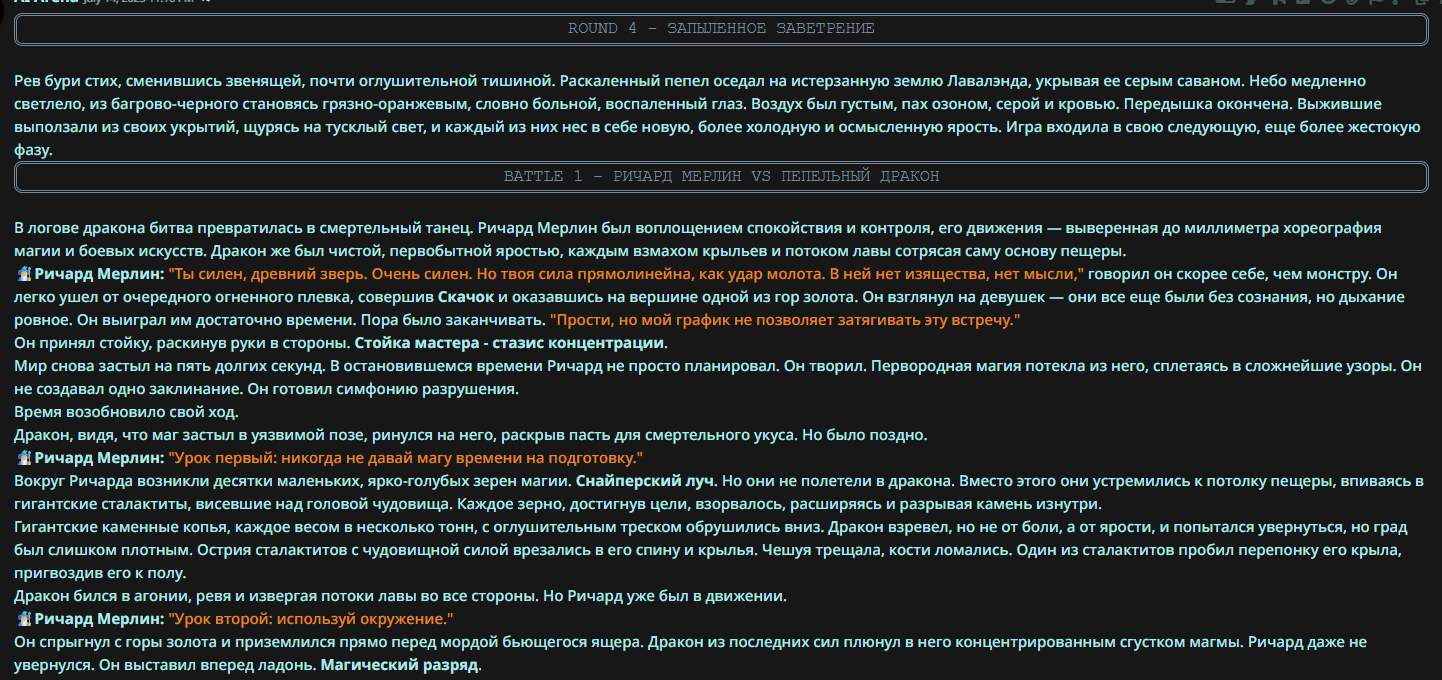Click the "ROUND 4 - ЗАПЫЛЕННОЕ ЗАВЕТРЕНИЕ" header
Image resolution: width=1442 pixels, height=680 pixels.
pyautogui.click(x=721, y=29)
